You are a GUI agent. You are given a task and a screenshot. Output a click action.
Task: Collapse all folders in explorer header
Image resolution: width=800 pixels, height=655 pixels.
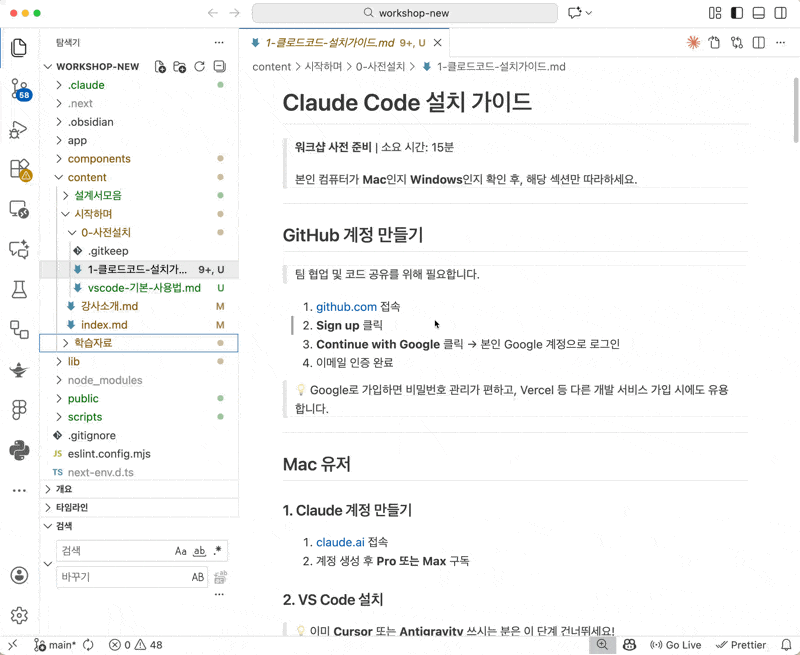point(219,67)
